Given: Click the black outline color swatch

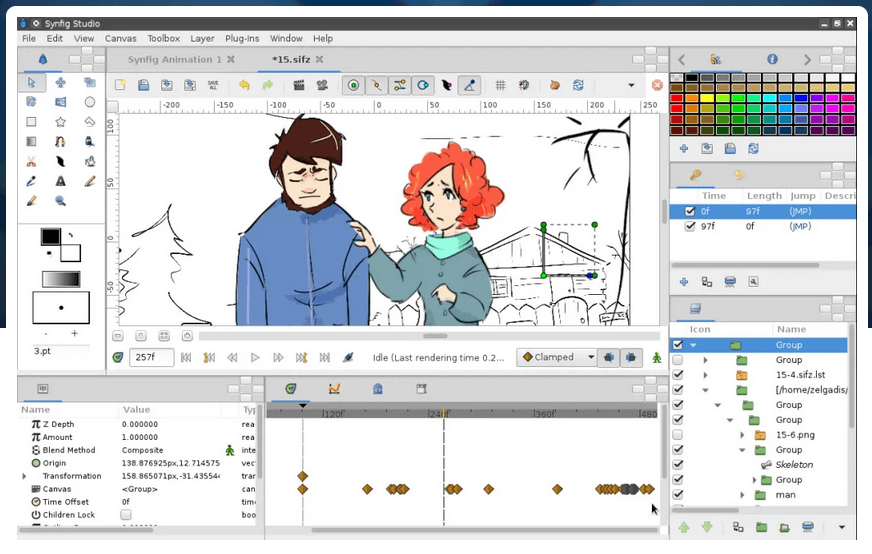Looking at the screenshot, I should pyautogui.click(x=50, y=236).
